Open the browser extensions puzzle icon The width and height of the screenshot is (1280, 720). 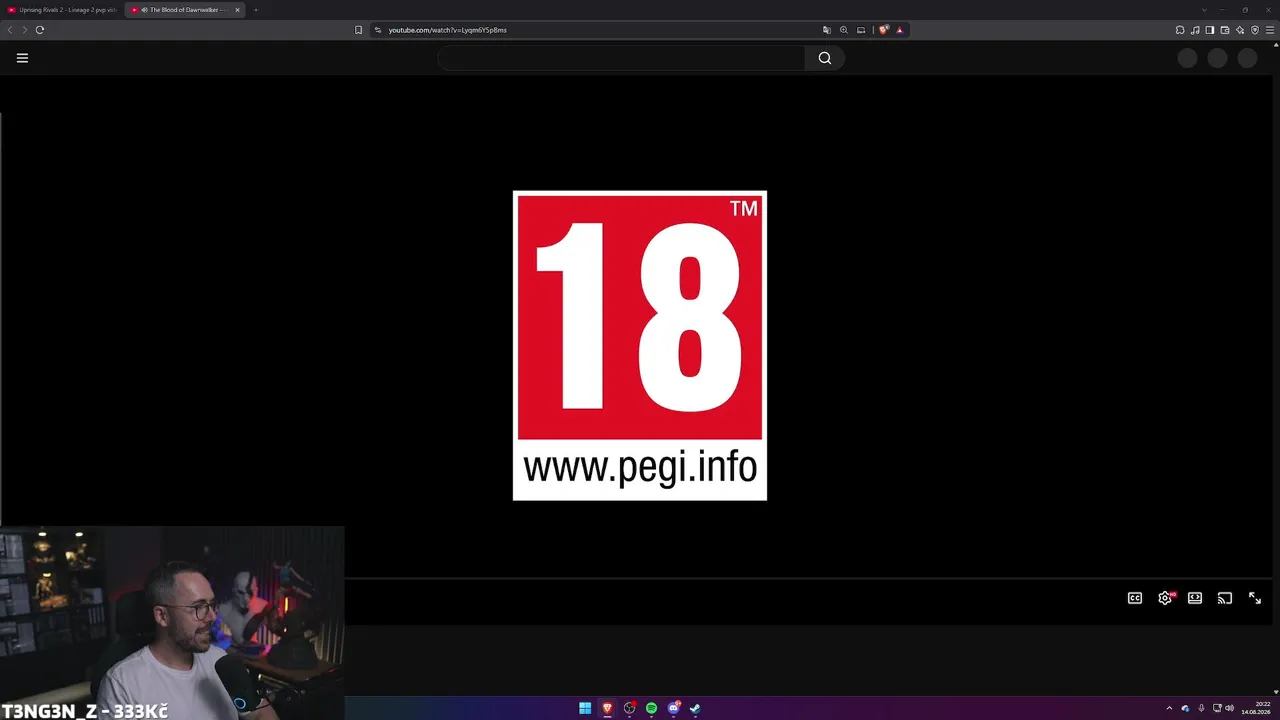tap(1180, 30)
